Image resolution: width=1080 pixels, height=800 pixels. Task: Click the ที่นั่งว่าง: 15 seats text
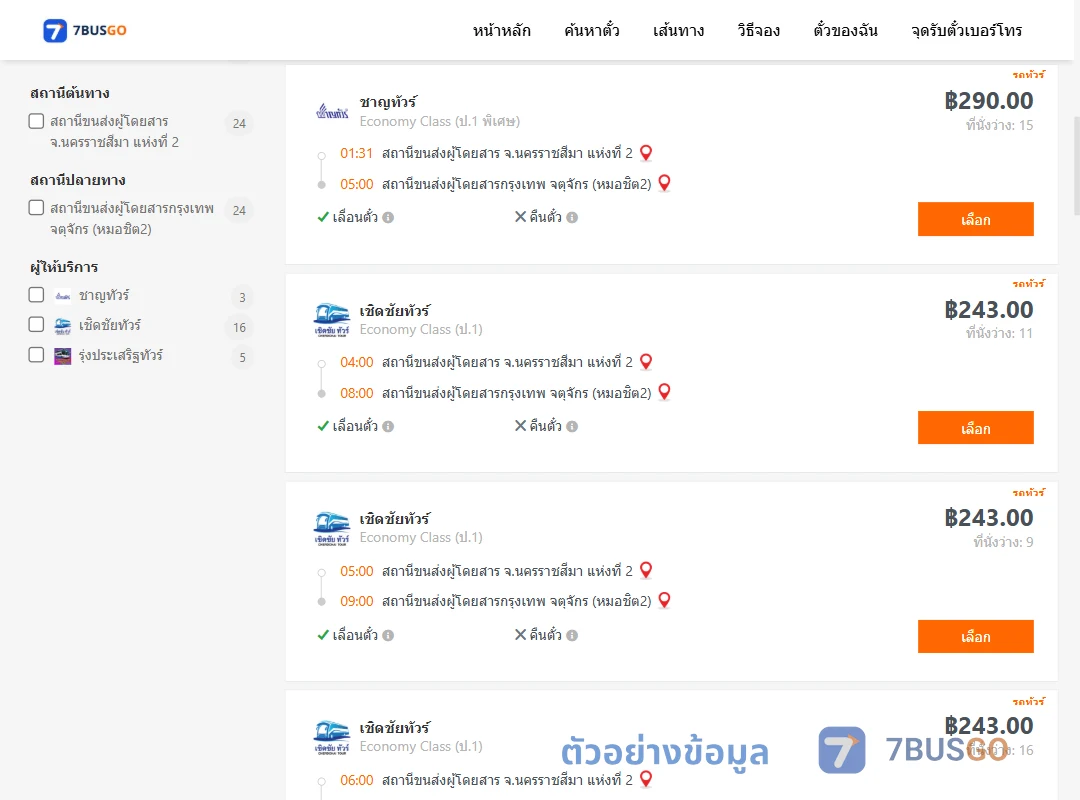click(999, 125)
